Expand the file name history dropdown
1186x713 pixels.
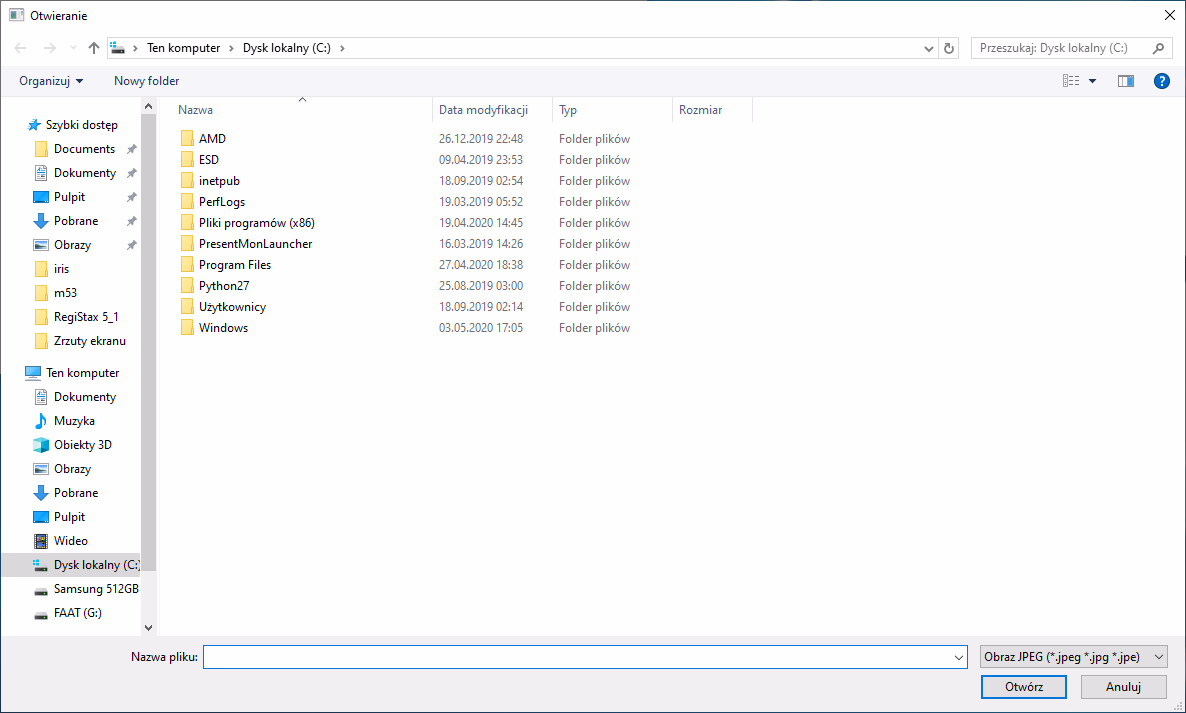(x=959, y=657)
